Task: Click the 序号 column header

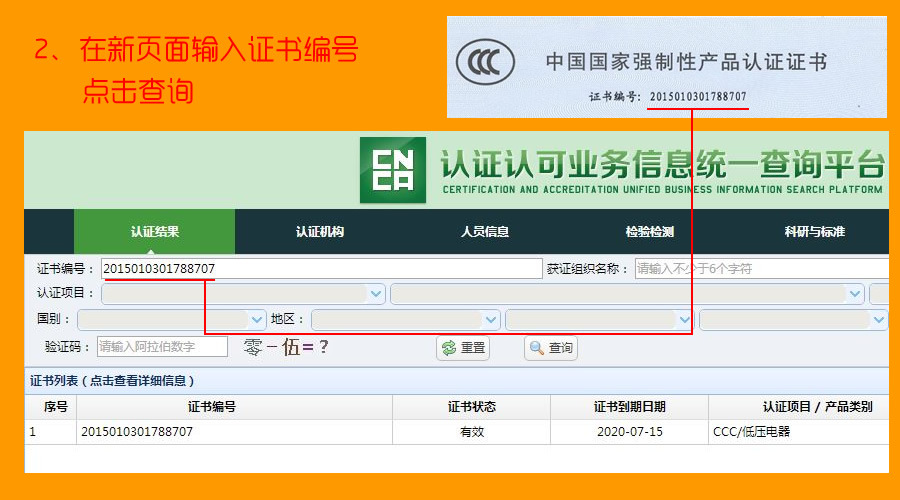Action: (51, 407)
